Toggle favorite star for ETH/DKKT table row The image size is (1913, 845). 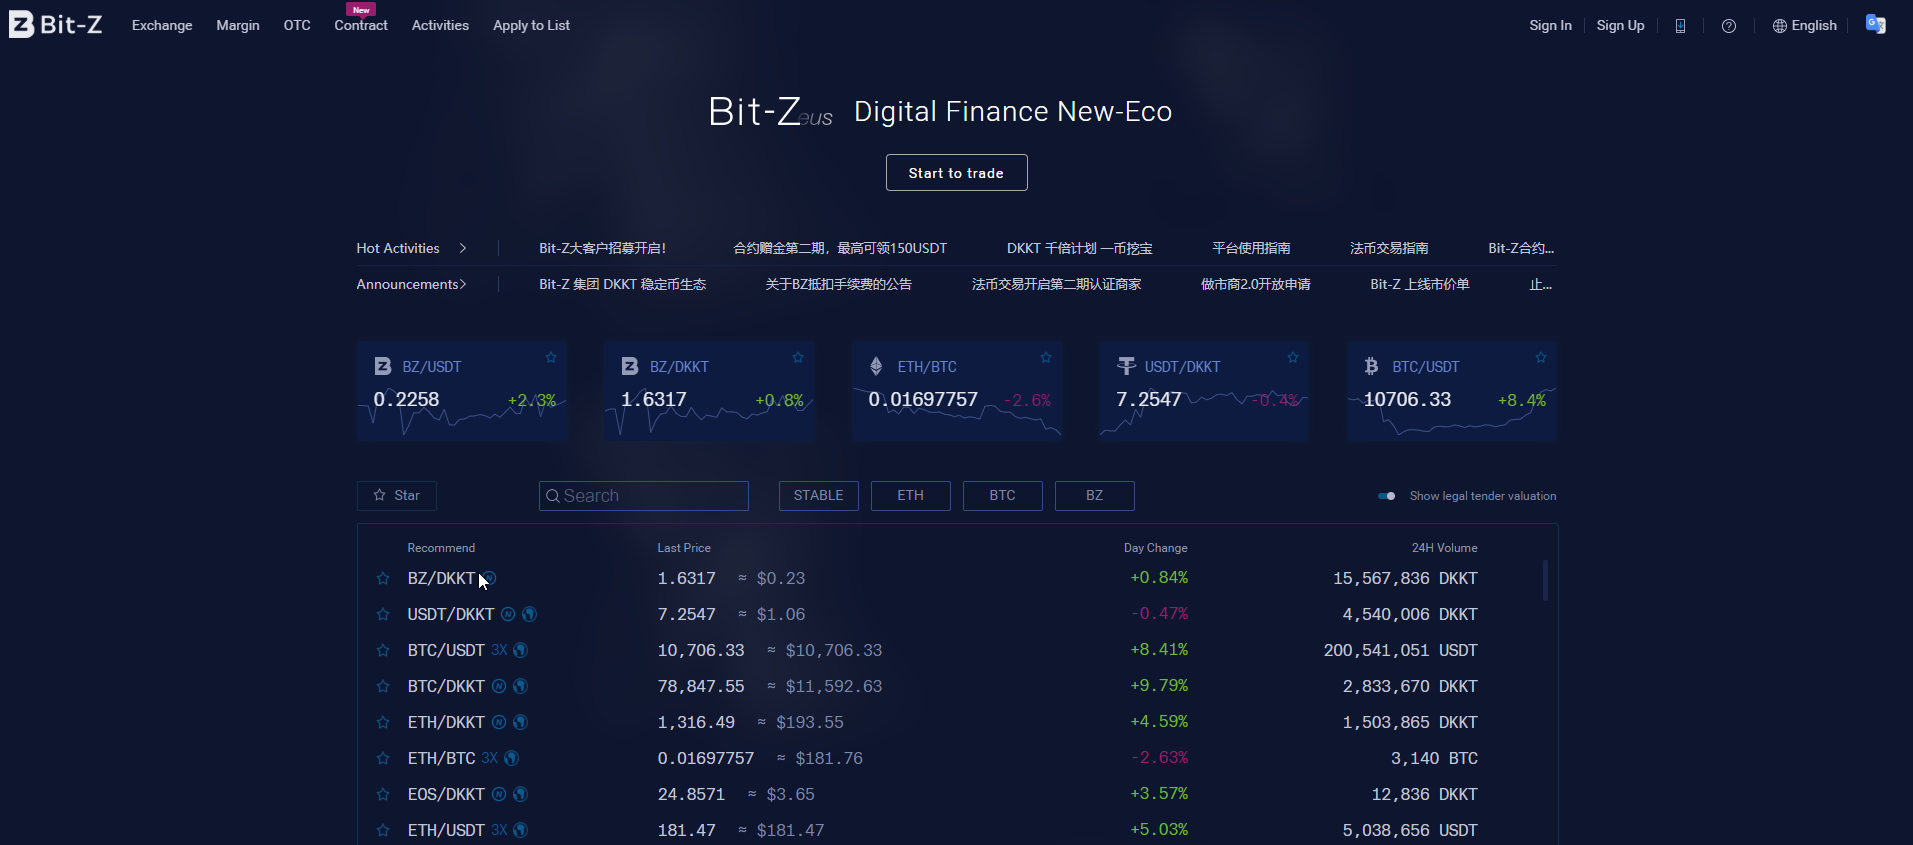(x=383, y=722)
